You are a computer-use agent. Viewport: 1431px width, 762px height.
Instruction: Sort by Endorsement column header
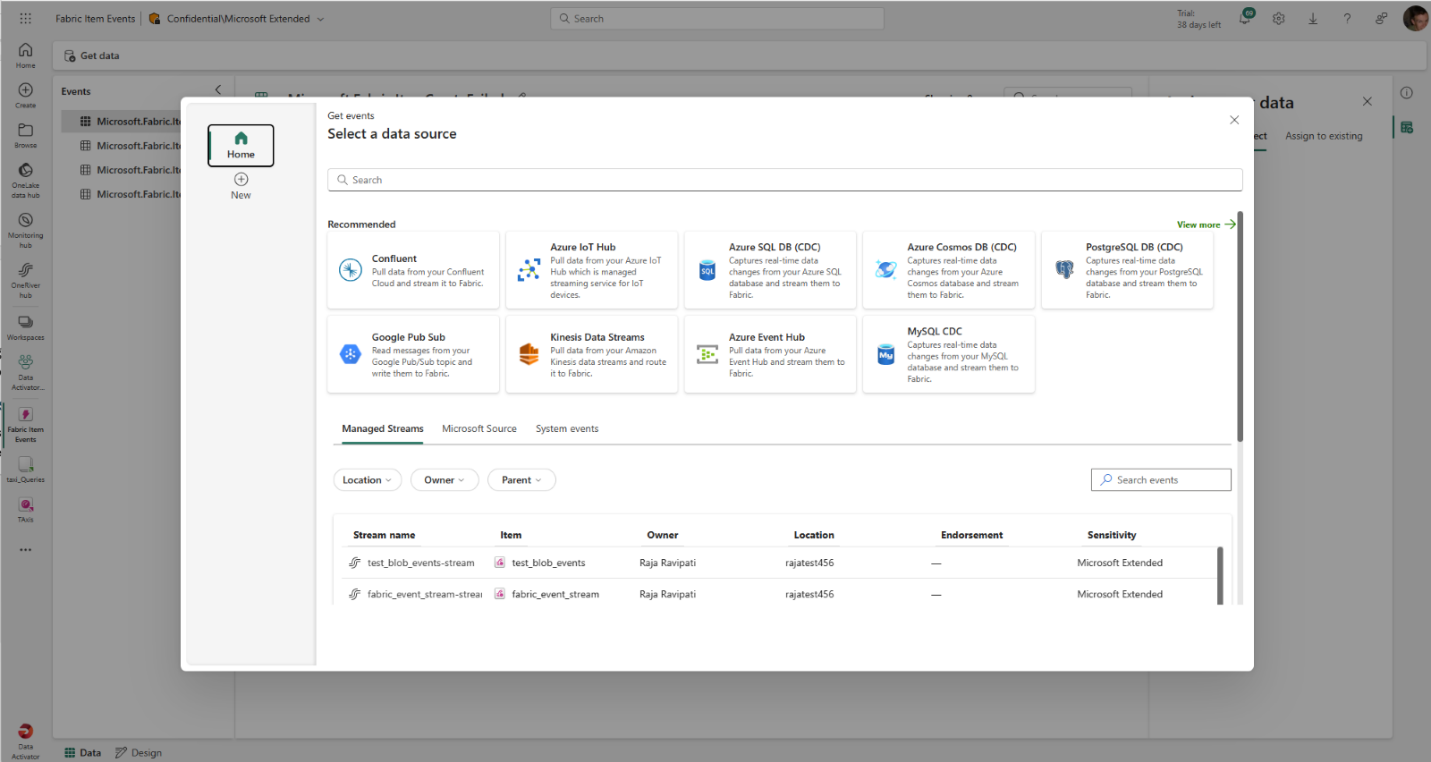tap(972, 535)
